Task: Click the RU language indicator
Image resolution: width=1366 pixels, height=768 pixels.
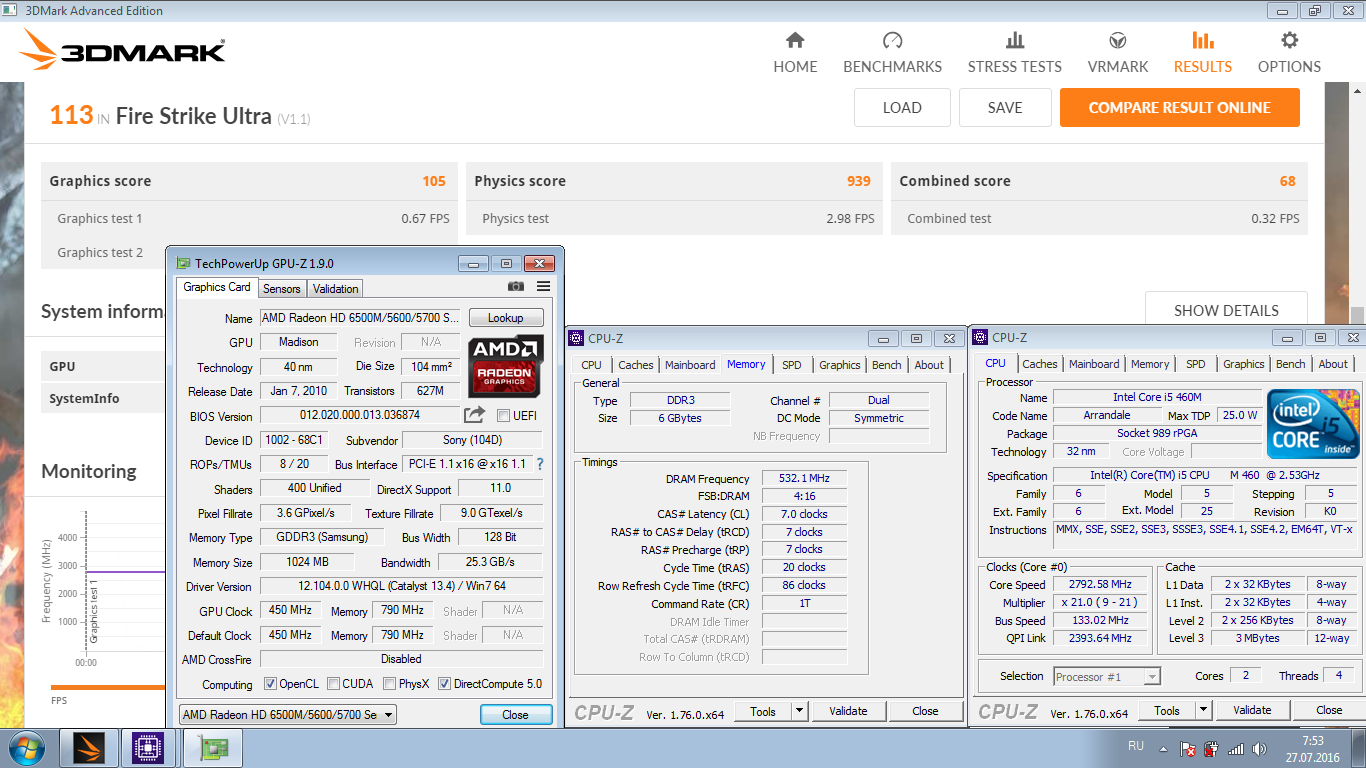Action: click(x=1136, y=746)
